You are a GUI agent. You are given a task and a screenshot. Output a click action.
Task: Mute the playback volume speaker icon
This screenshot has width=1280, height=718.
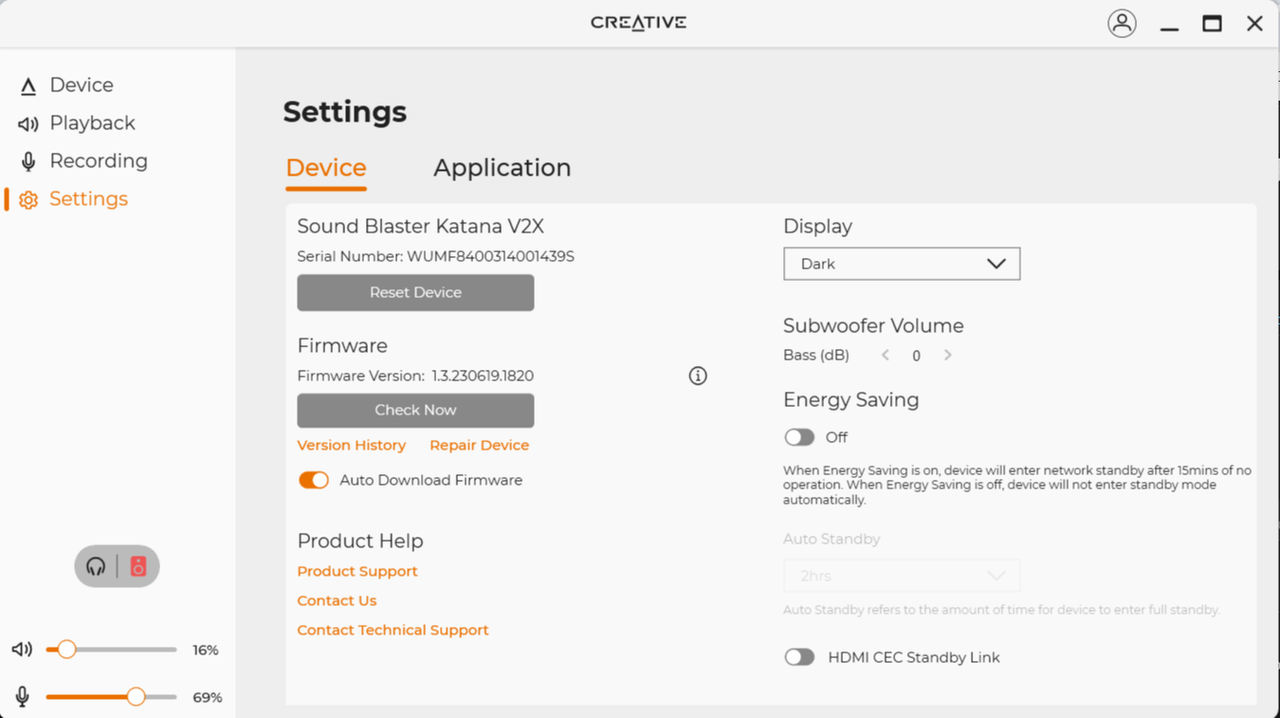pyautogui.click(x=22, y=650)
